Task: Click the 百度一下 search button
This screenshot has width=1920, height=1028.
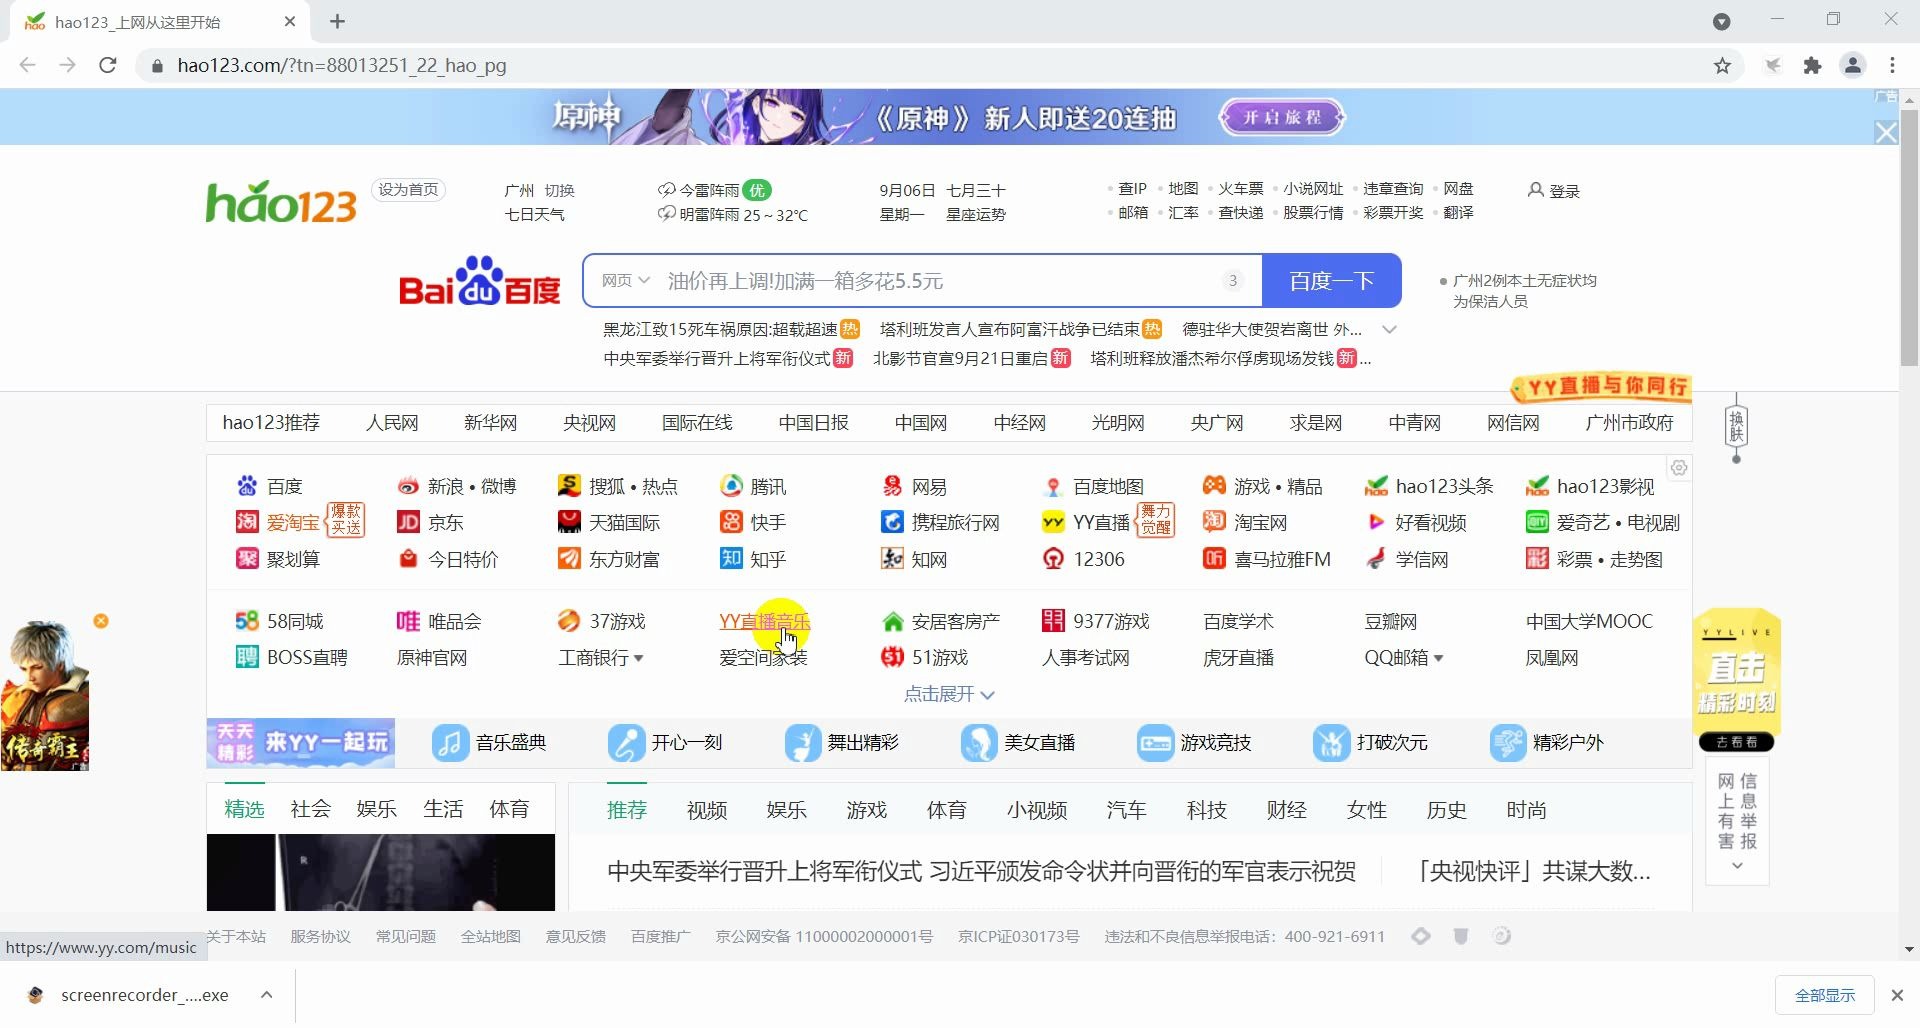Action: click(x=1331, y=281)
